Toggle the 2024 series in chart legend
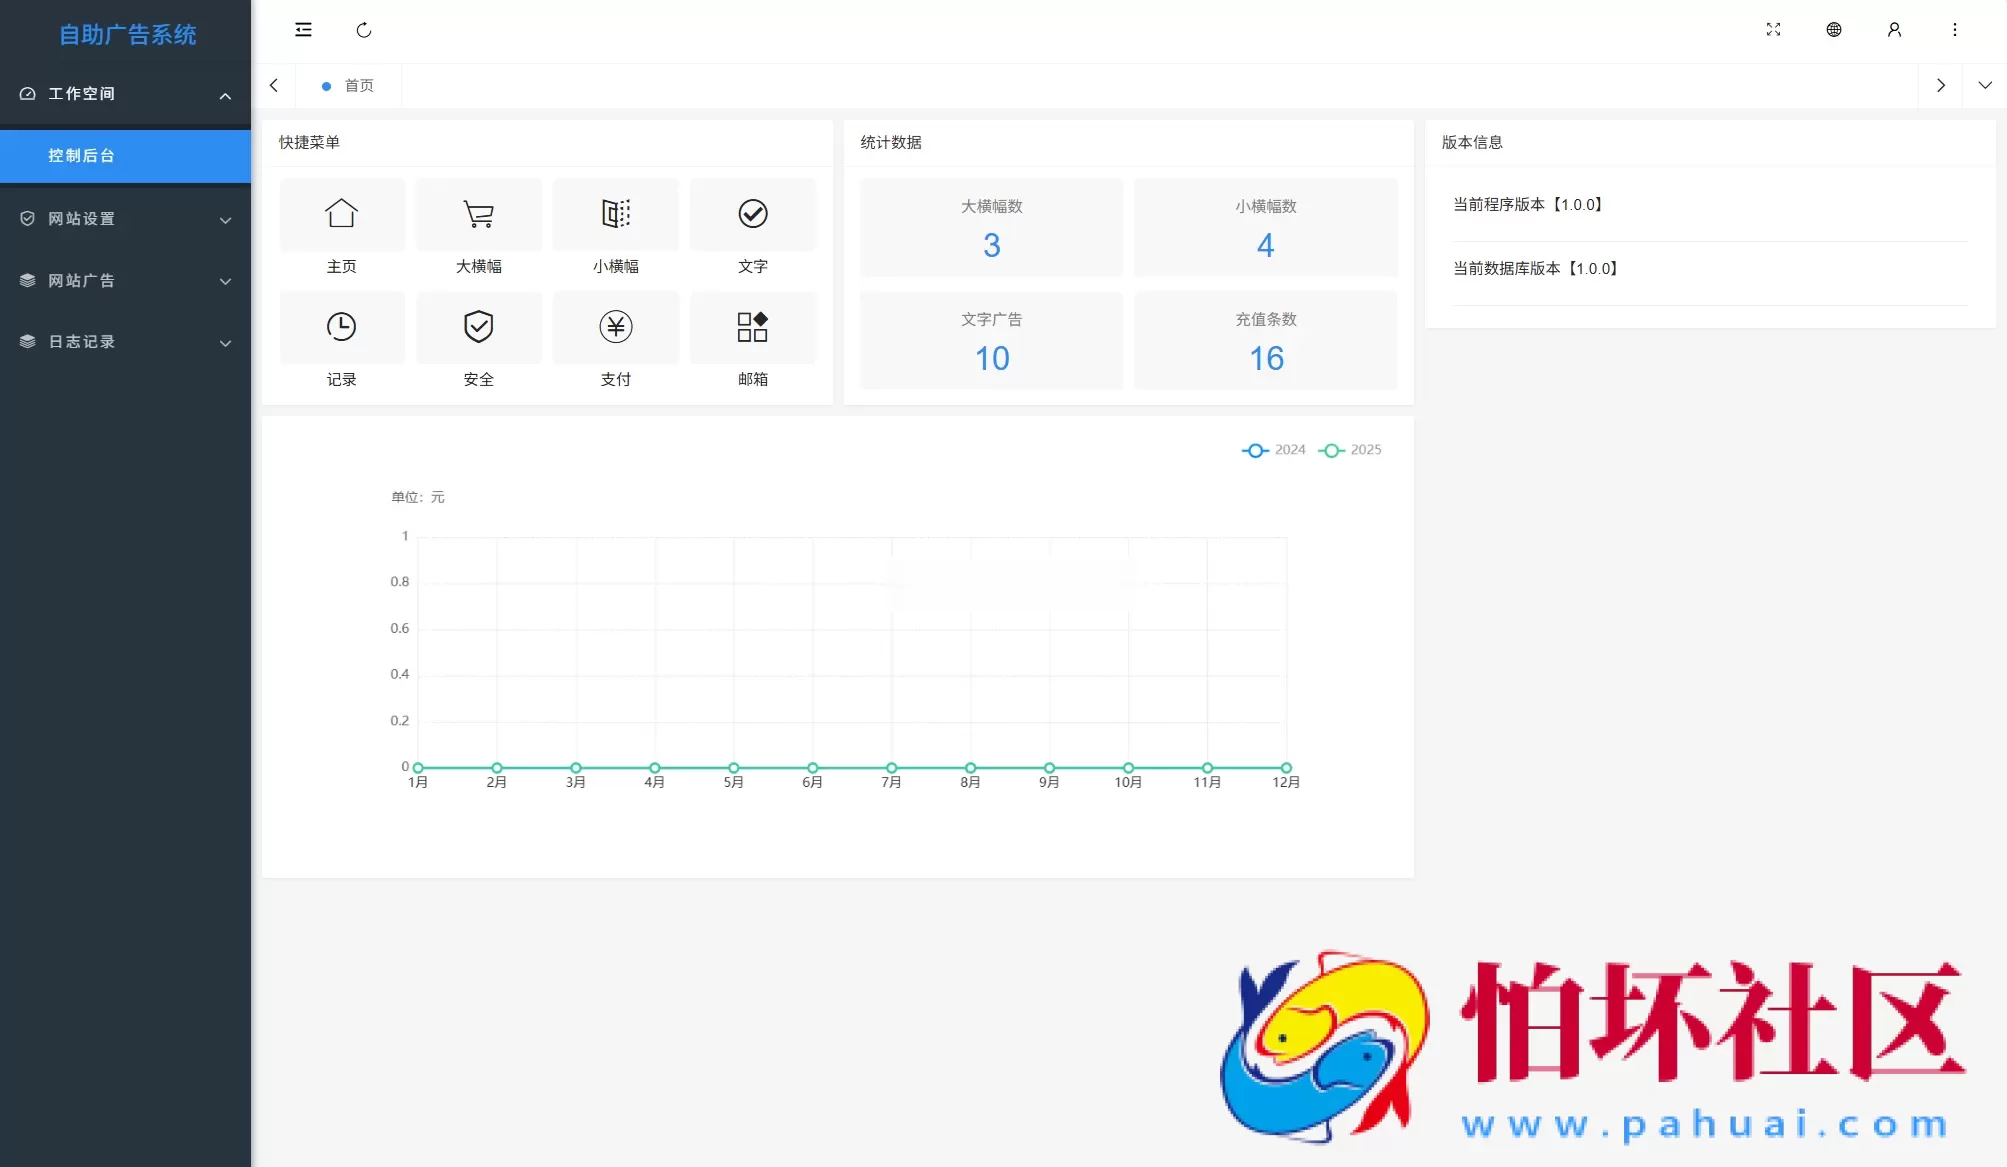The image size is (2007, 1167). 1274,450
